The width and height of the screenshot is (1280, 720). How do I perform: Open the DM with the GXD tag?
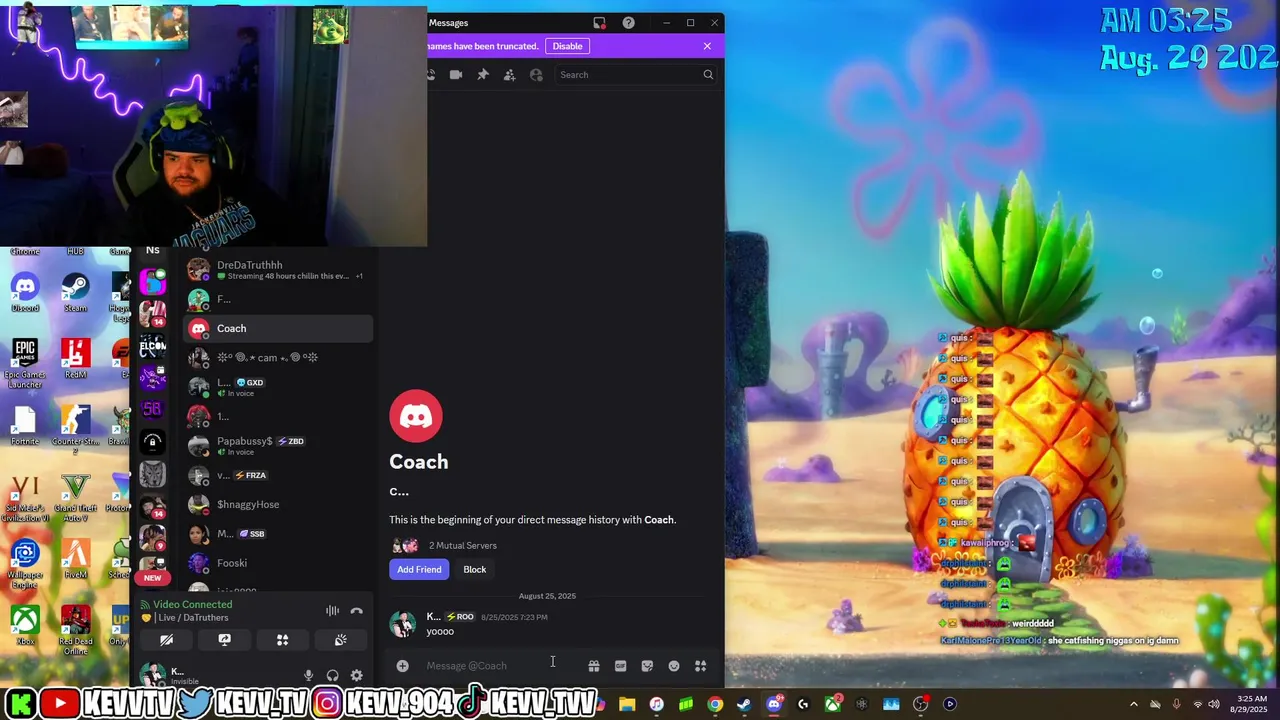pyautogui.click(x=278, y=387)
